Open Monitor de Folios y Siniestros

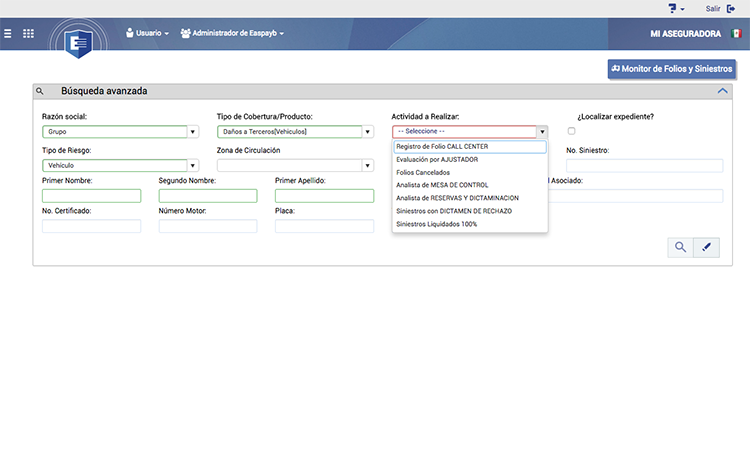click(672, 69)
